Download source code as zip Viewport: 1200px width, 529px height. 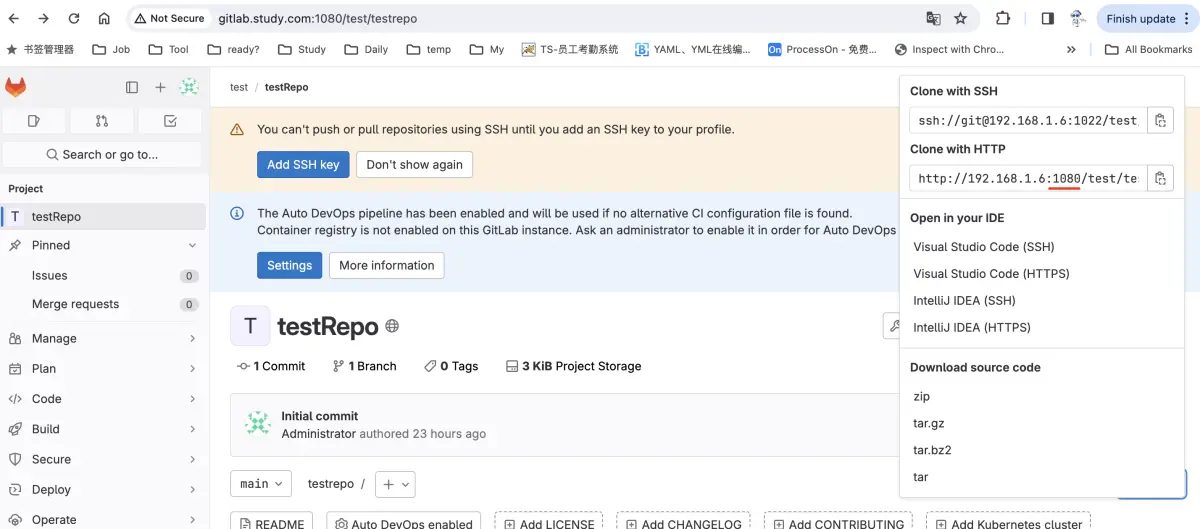[x=921, y=396]
